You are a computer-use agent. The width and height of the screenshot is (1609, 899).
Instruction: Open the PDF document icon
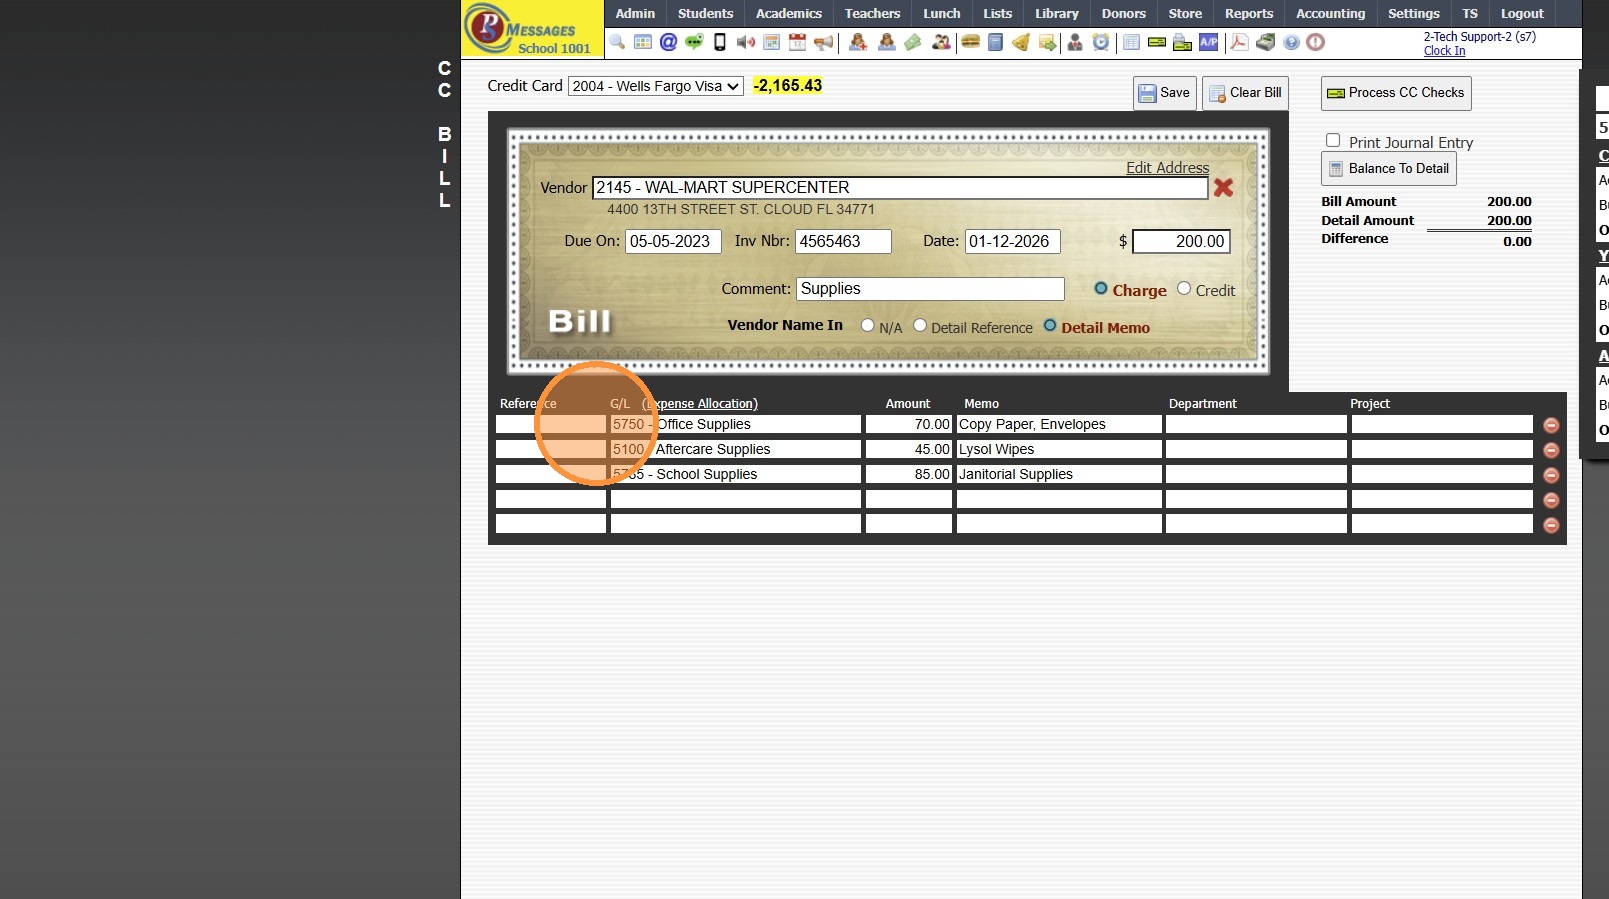tap(1239, 42)
